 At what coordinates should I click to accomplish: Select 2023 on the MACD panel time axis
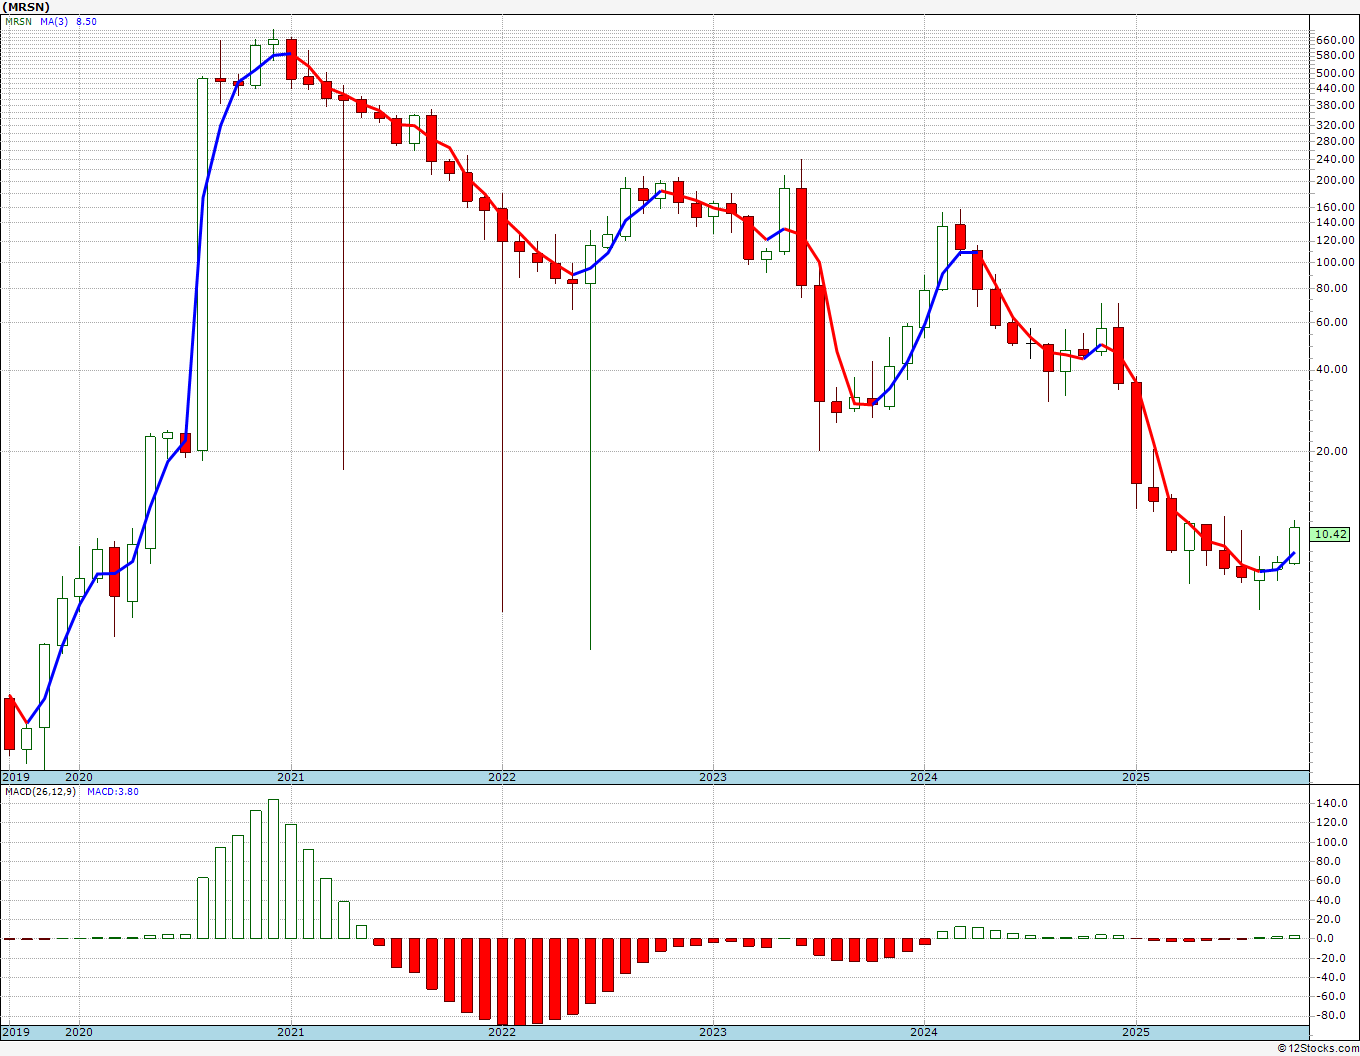coord(712,1032)
